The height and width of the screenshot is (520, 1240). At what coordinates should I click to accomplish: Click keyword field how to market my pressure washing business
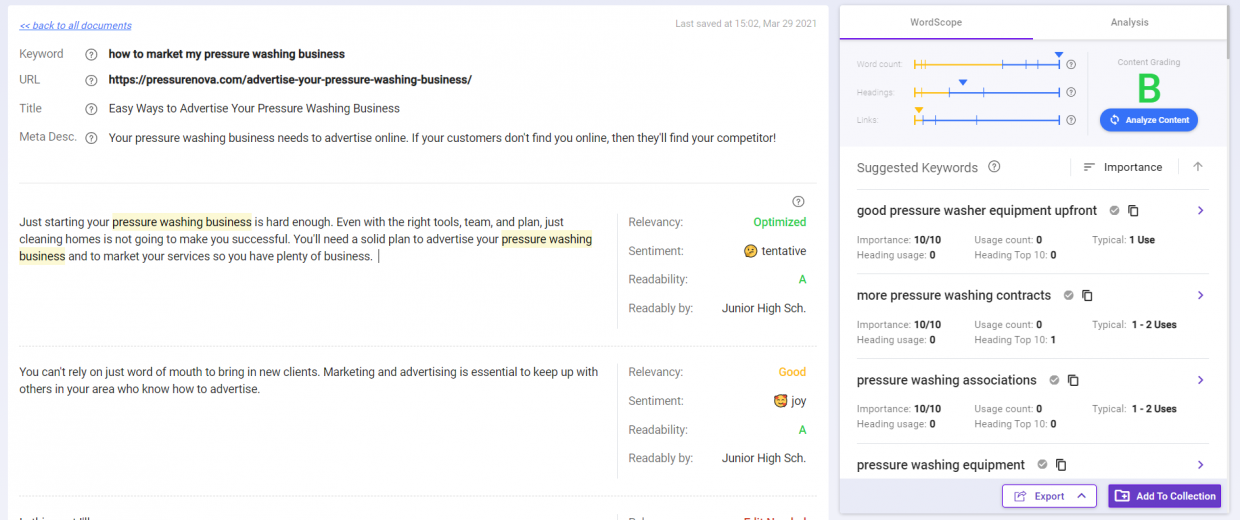(227, 54)
